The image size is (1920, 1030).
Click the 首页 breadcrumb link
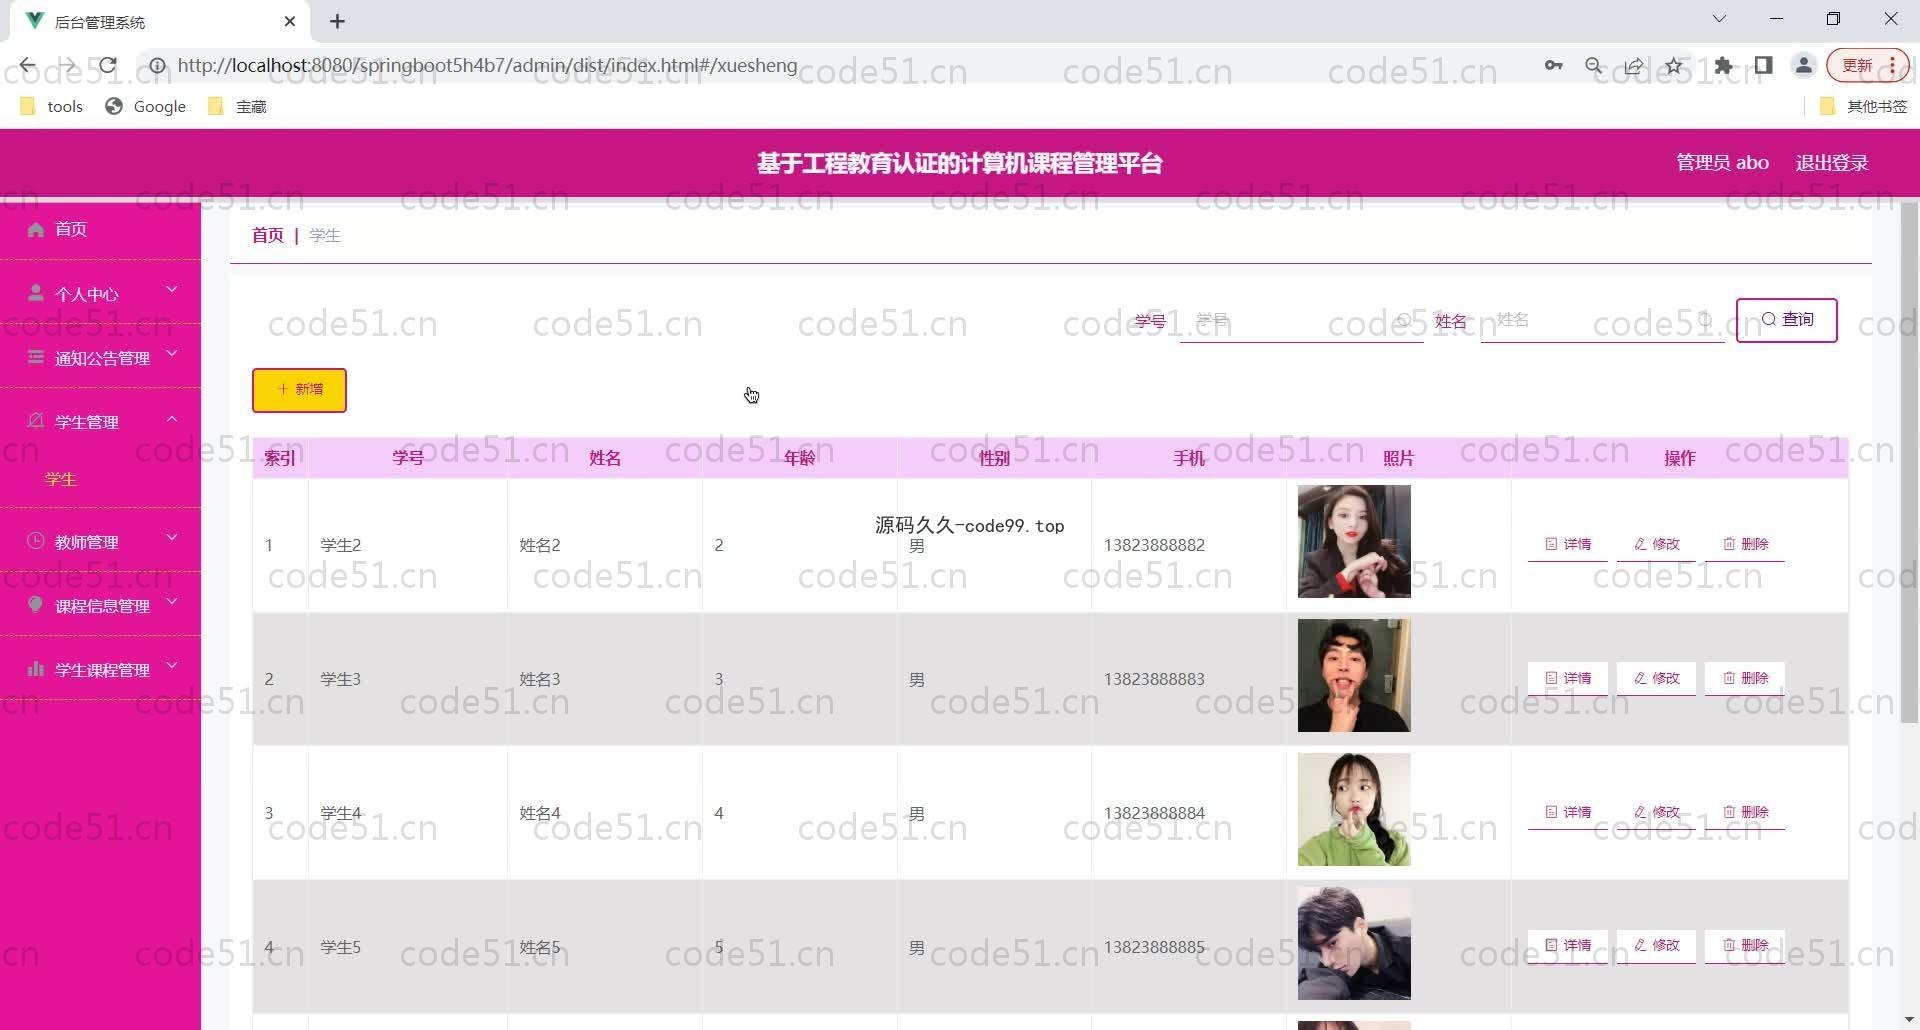pos(267,235)
